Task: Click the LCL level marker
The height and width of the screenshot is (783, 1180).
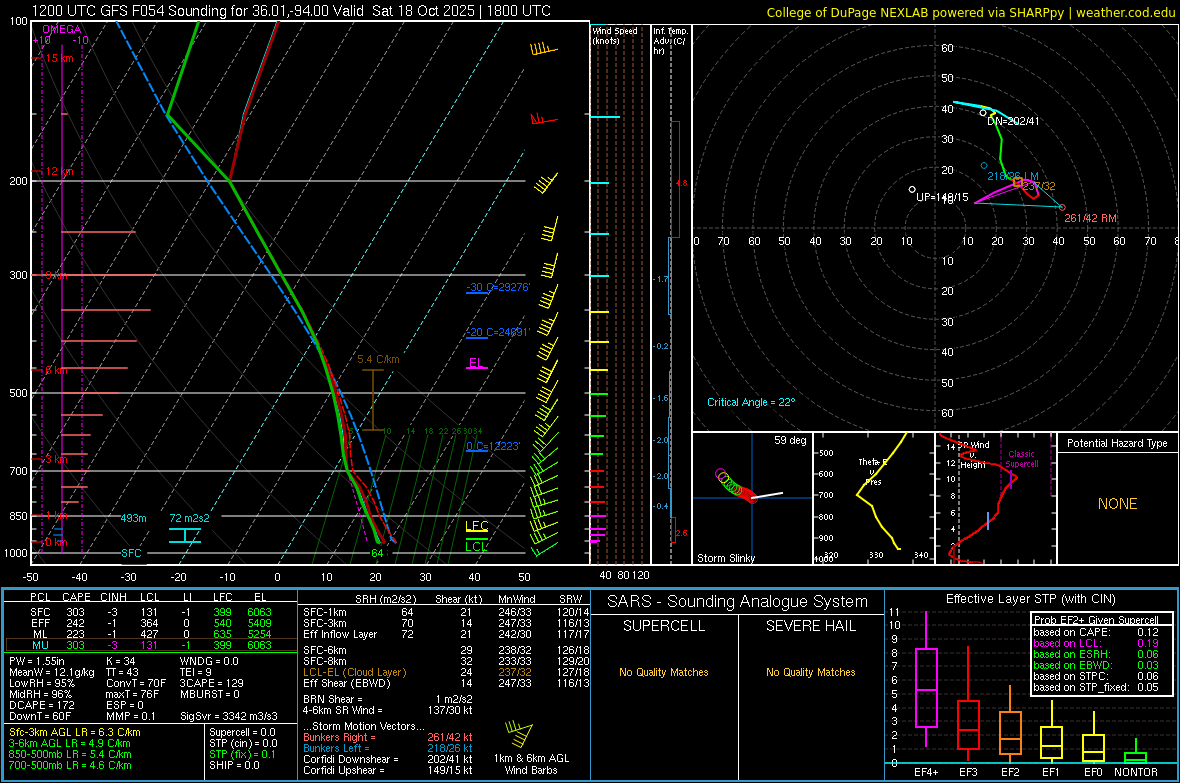Action: pos(476,546)
